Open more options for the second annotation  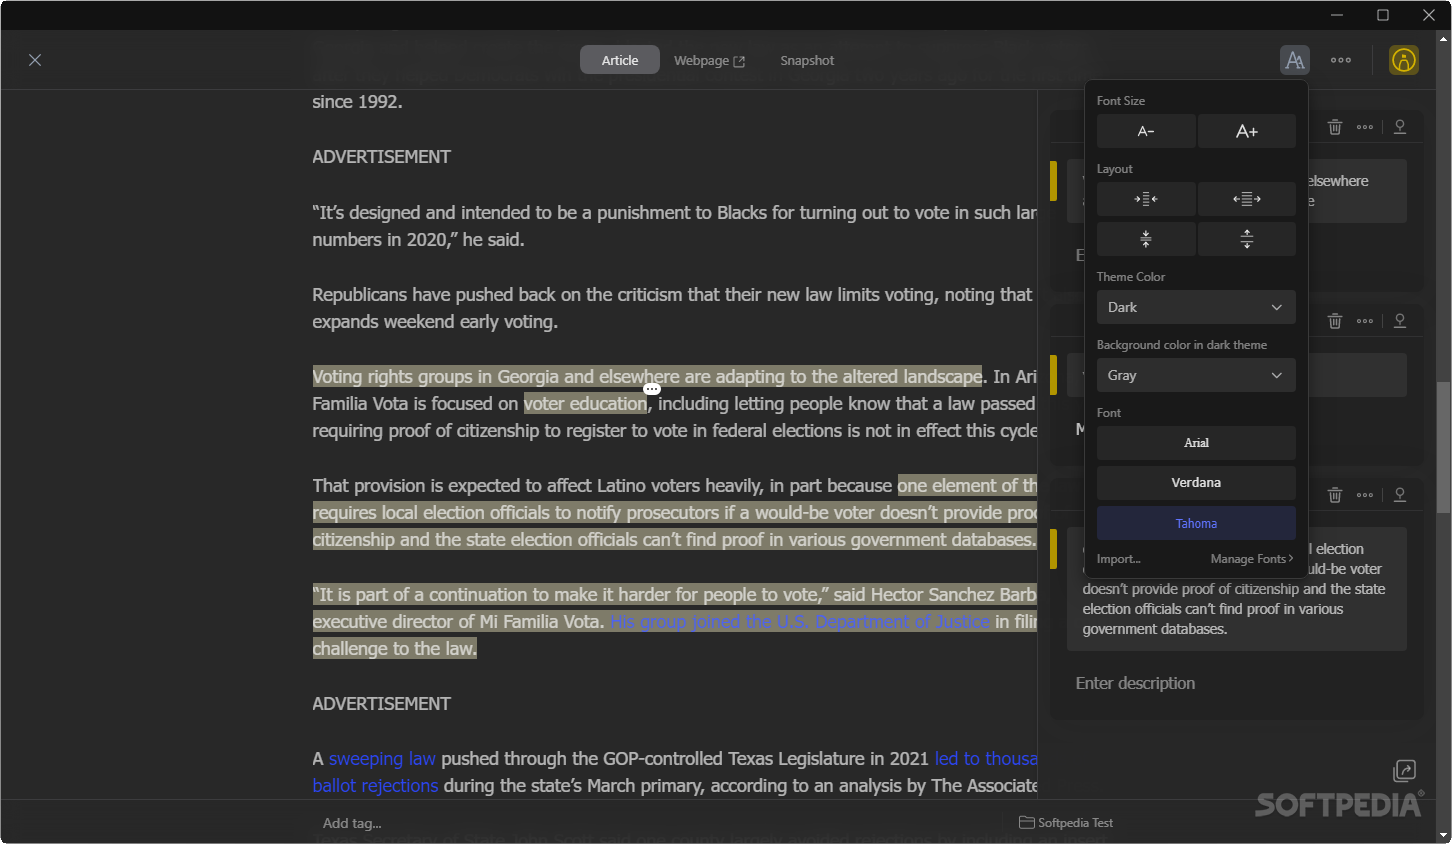(x=1365, y=321)
